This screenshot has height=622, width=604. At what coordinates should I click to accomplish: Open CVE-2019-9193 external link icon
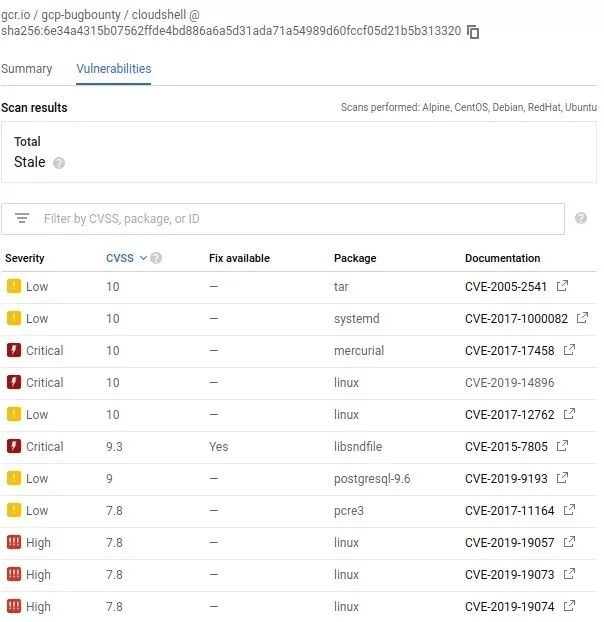click(x=562, y=478)
